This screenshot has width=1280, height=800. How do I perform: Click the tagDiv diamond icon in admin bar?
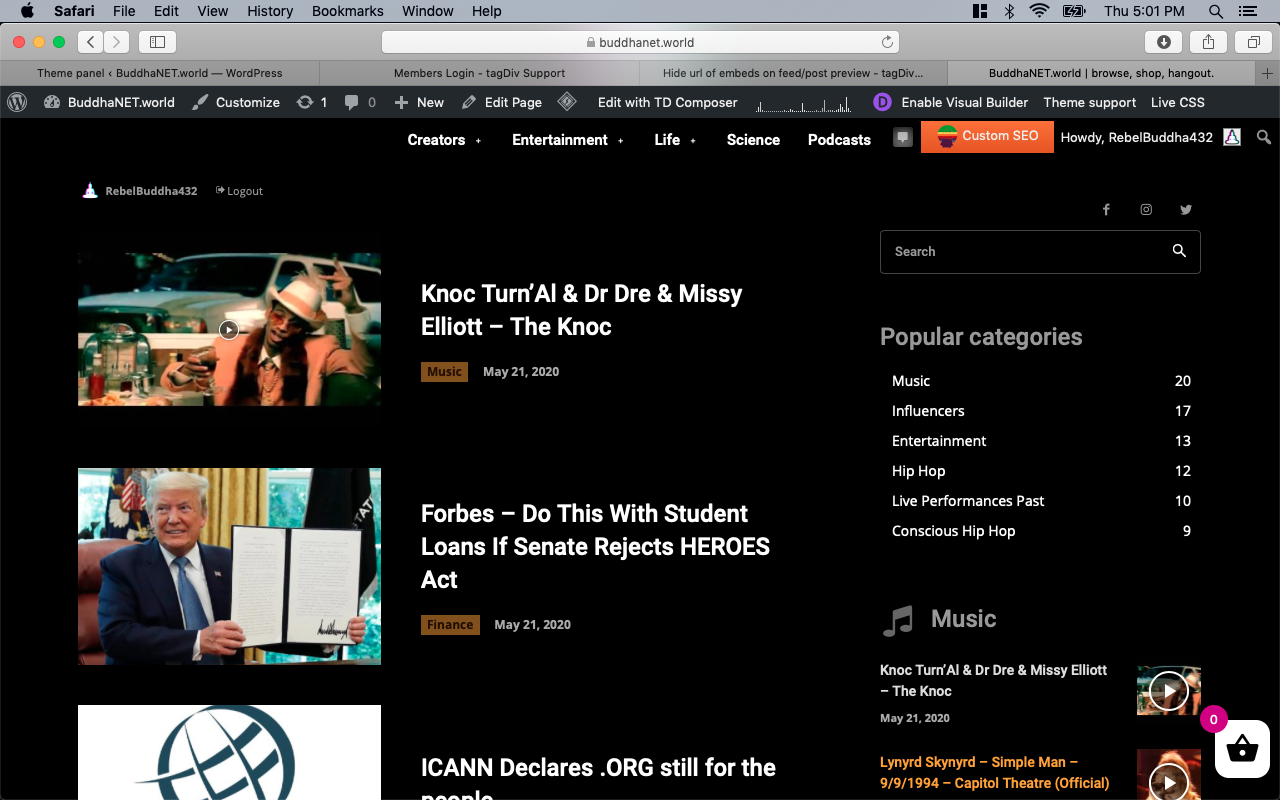(567, 102)
